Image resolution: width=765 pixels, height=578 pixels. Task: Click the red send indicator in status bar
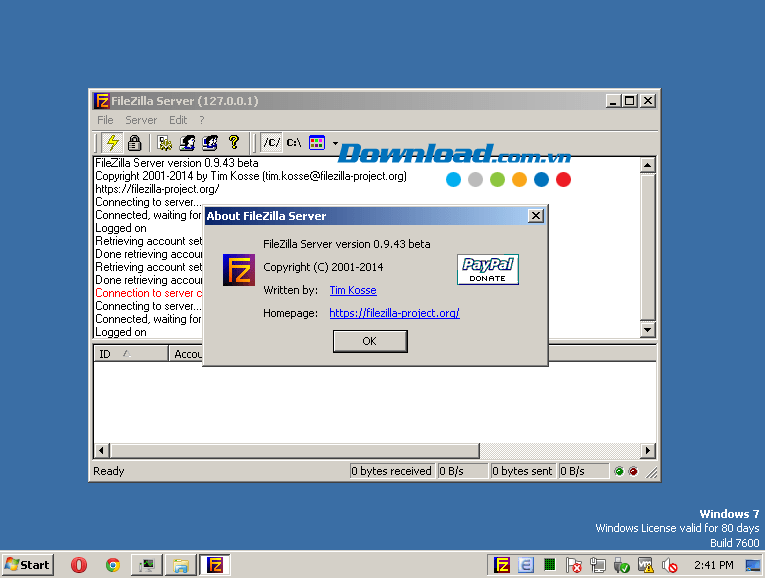click(633, 471)
